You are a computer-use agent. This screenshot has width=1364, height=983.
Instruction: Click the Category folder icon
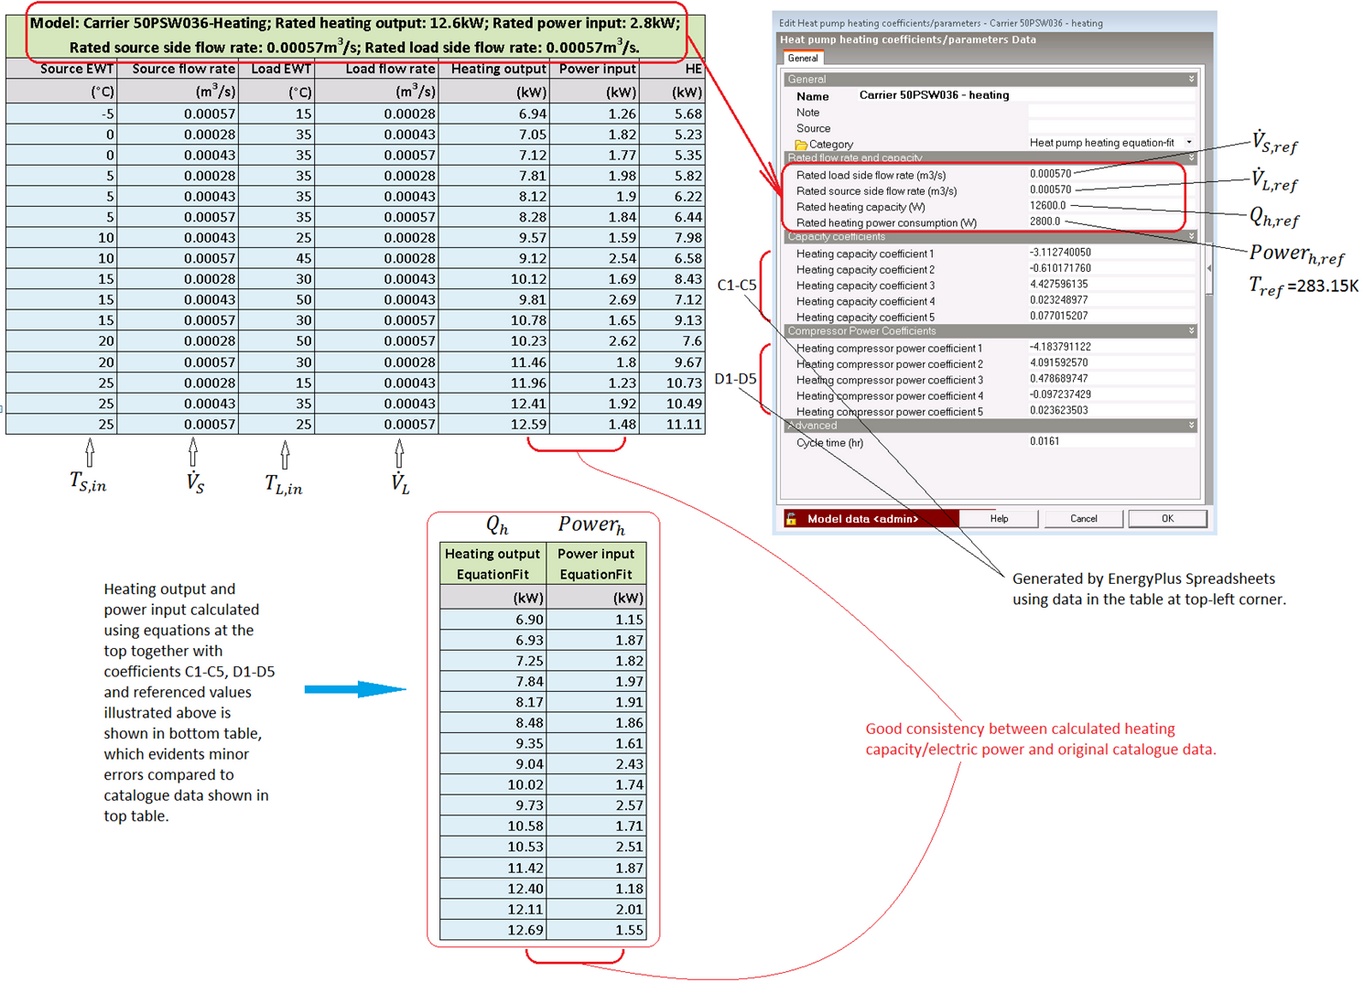point(801,145)
